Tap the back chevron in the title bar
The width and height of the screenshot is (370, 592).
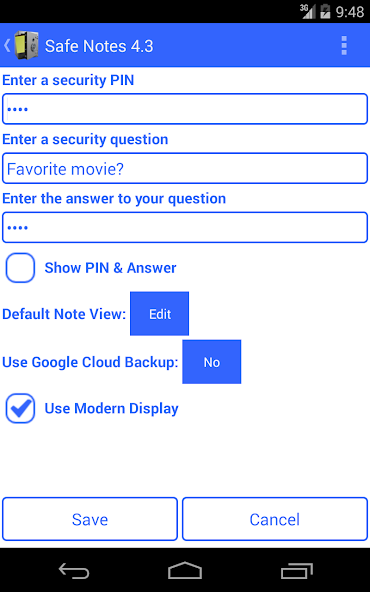tap(7, 46)
